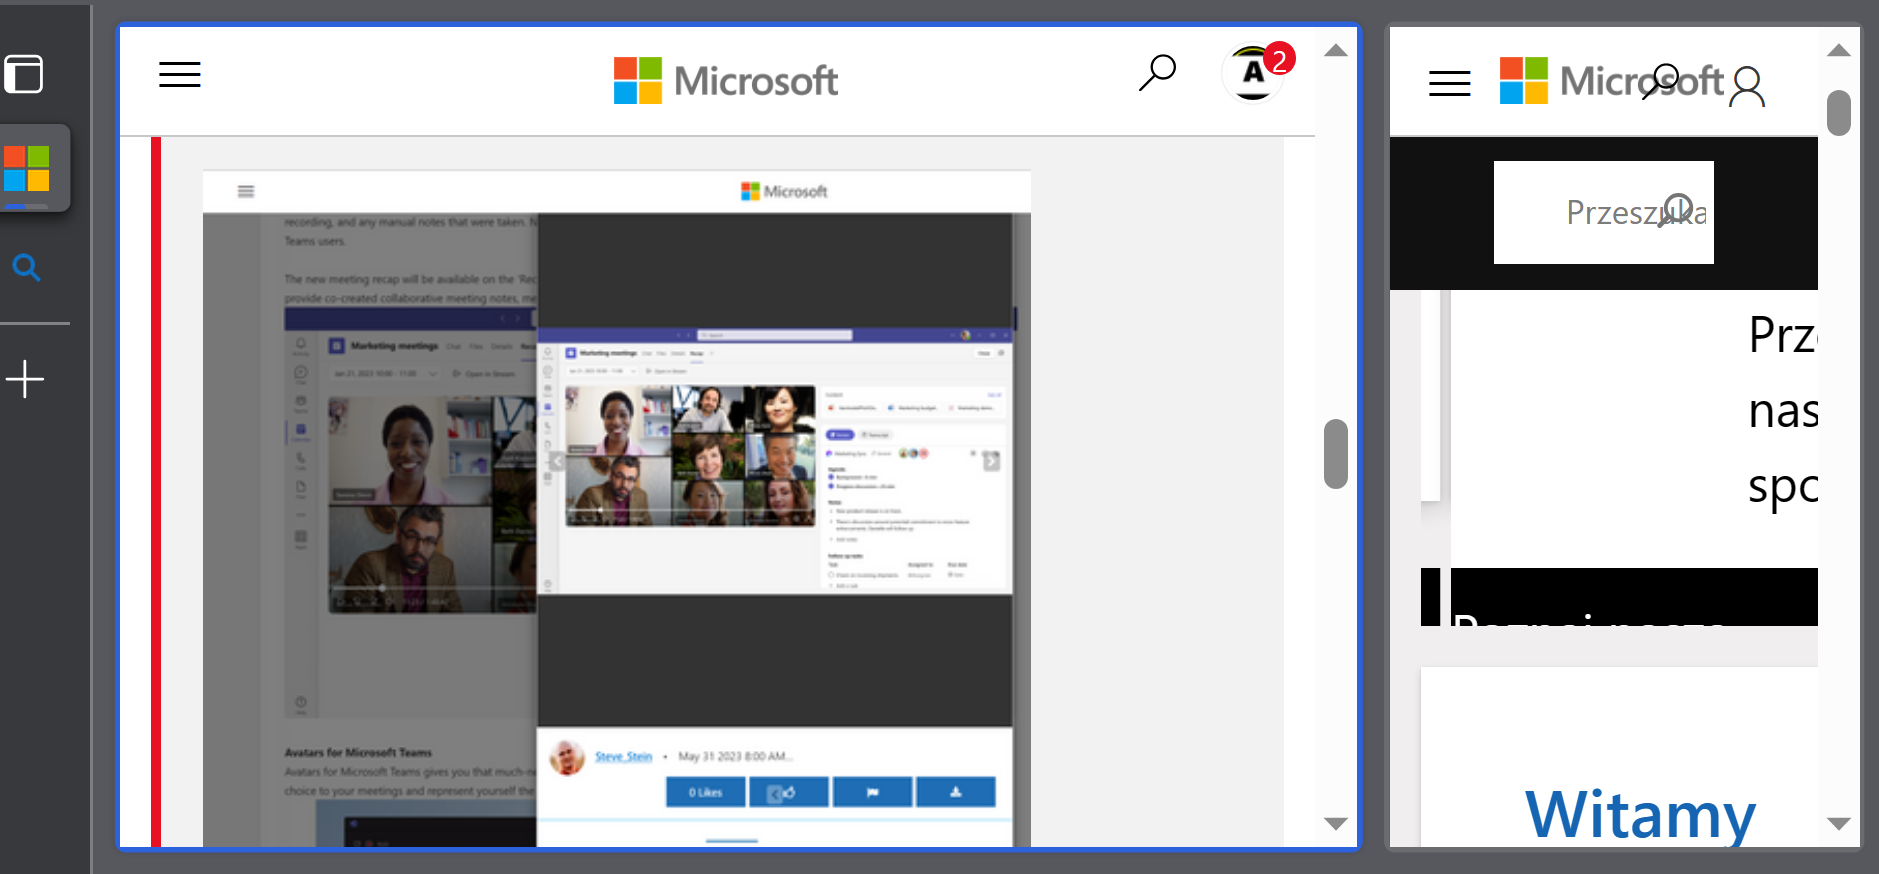Click the small Microsoft logo in embedded page
1879x874 pixels.
coord(784,191)
